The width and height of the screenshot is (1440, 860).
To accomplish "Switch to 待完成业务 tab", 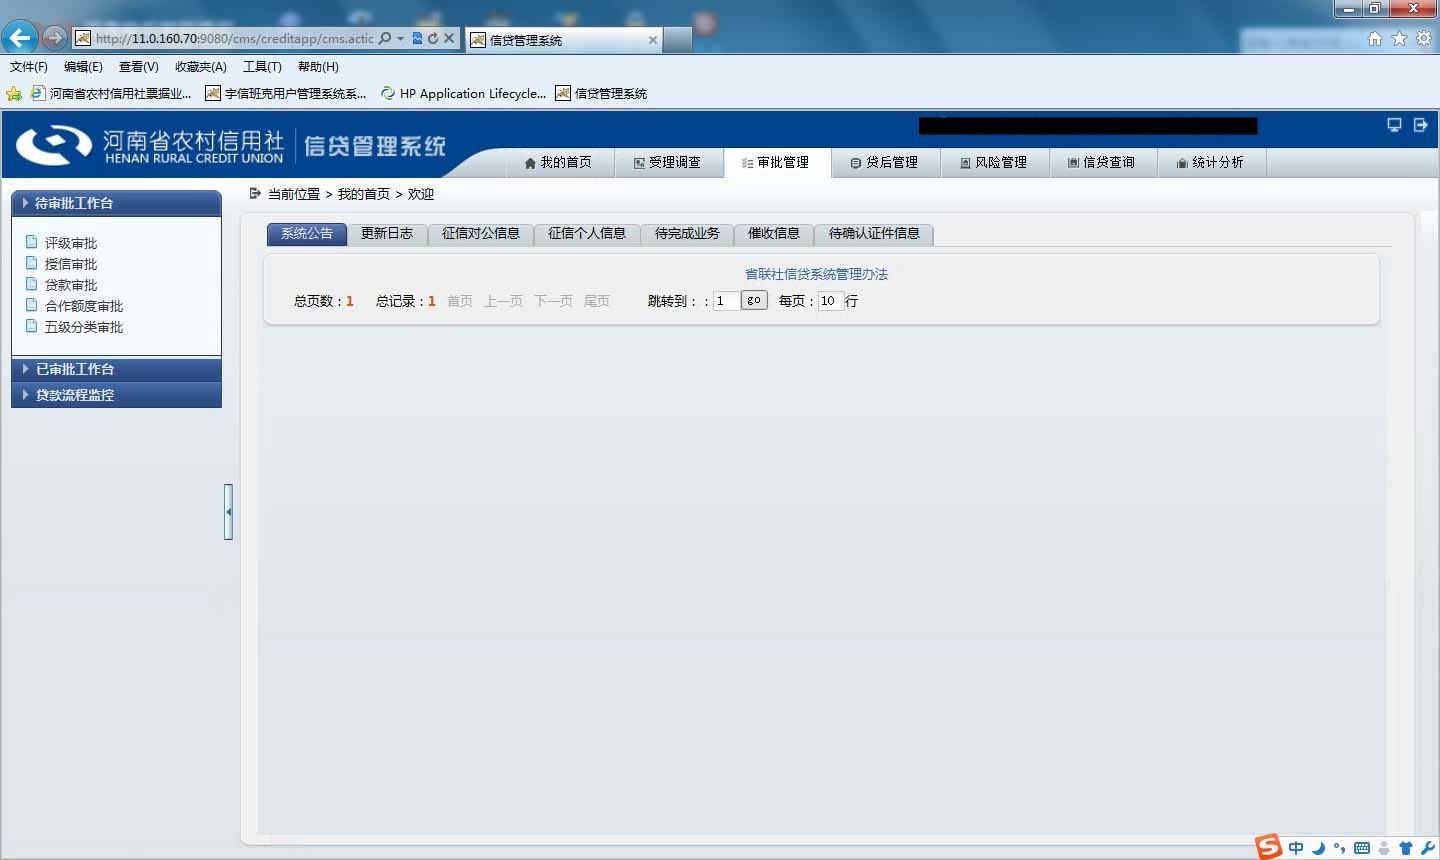I will 687,233.
